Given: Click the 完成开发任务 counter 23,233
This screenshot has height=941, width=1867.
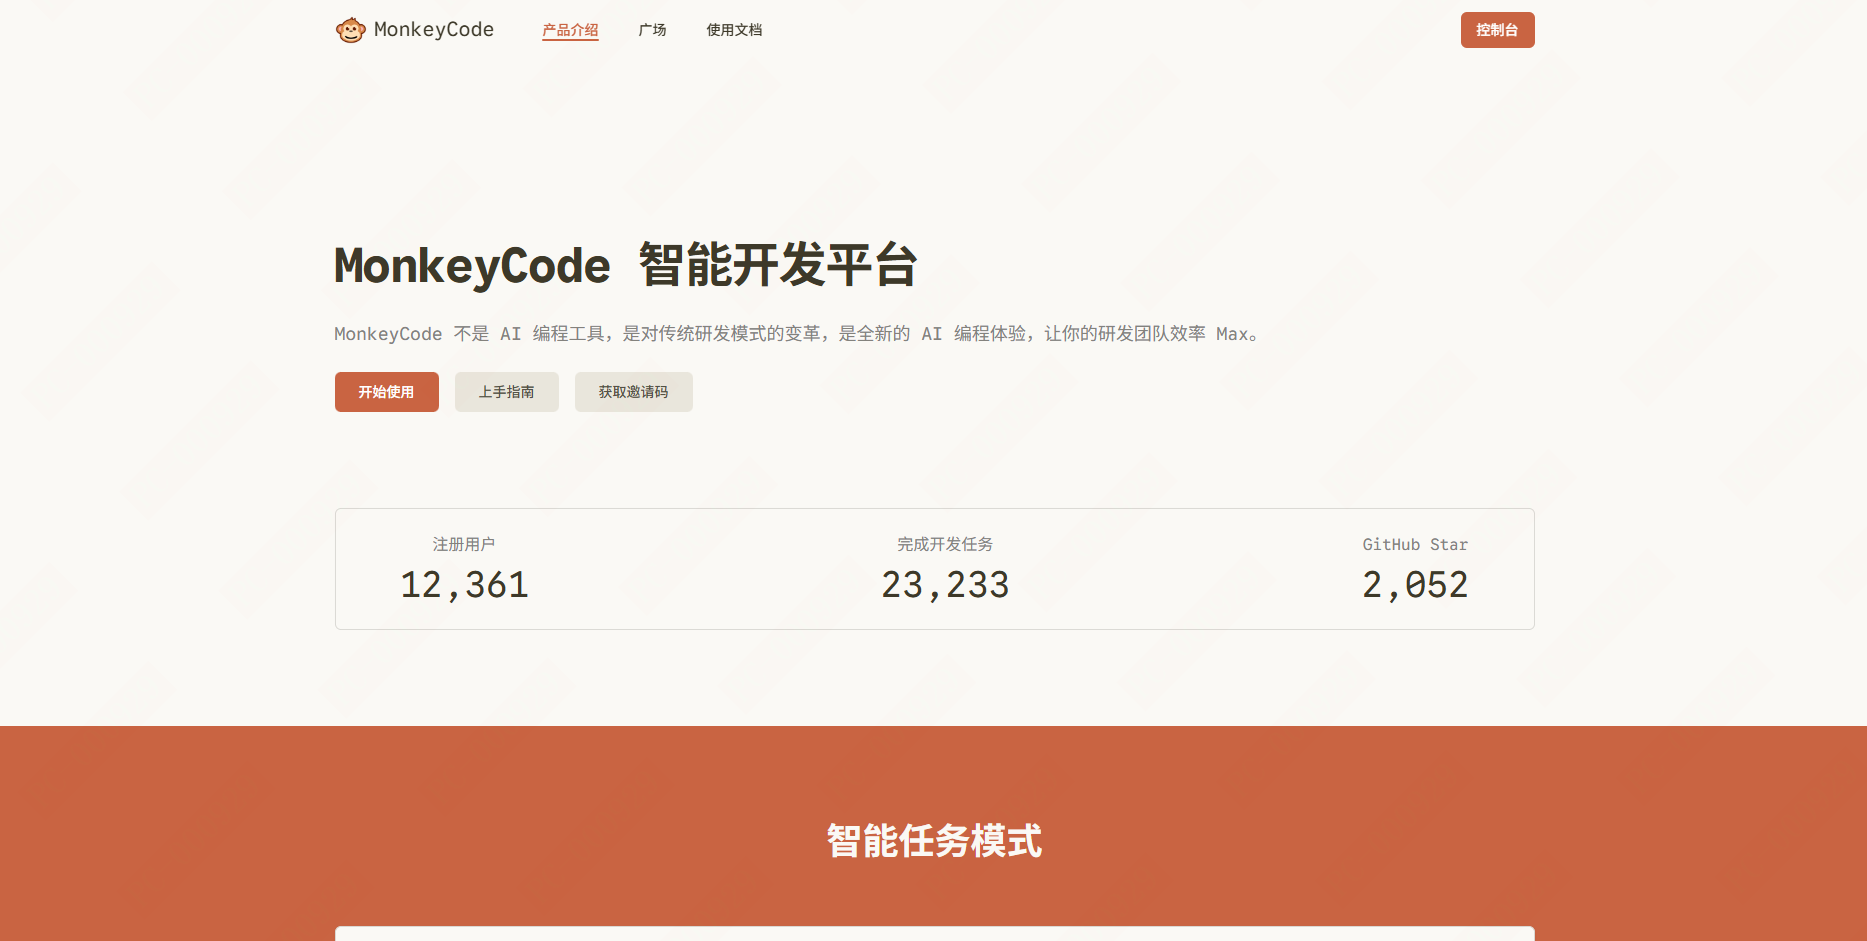Looking at the screenshot, I should pos(944,584).
